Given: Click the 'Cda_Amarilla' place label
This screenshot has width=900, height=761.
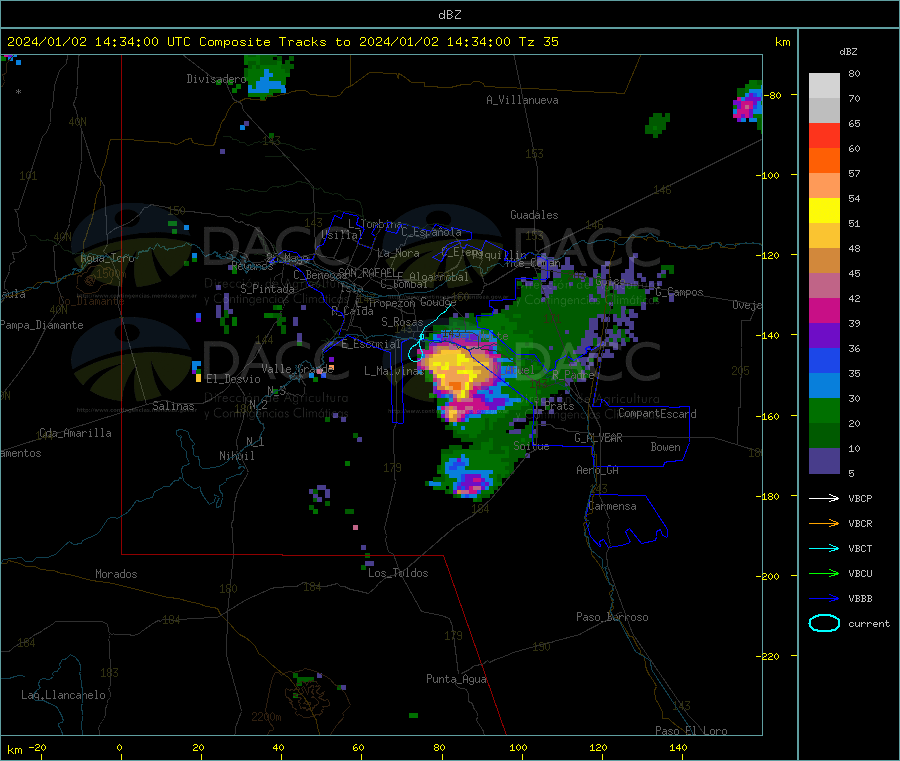Looking at the screenshot, I should 75,433.
